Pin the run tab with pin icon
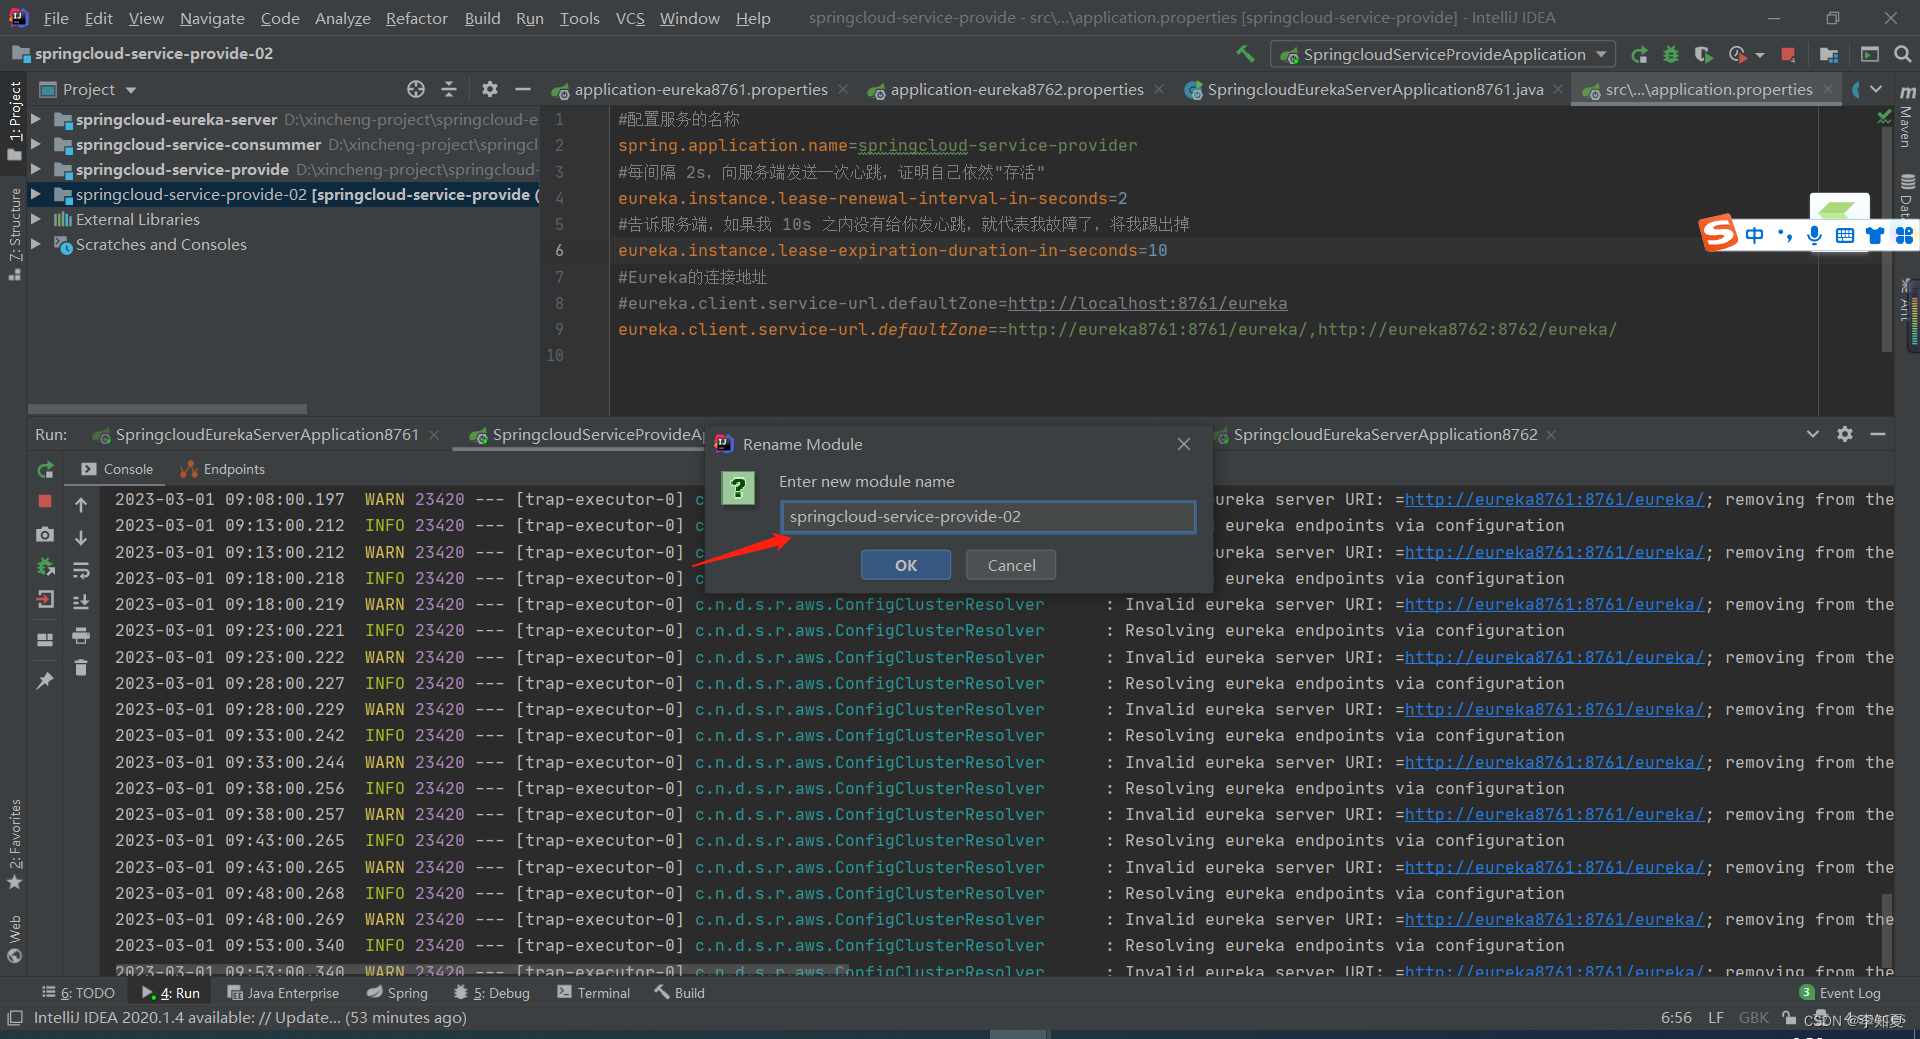 pyautogui.click(x=45, y=681)
